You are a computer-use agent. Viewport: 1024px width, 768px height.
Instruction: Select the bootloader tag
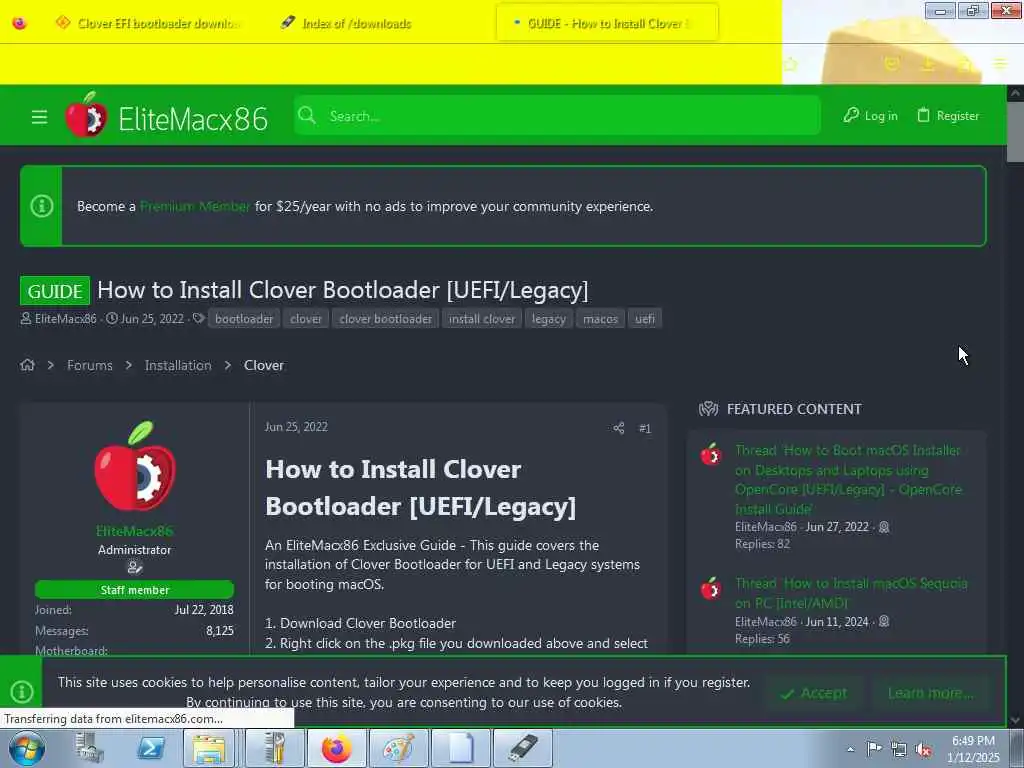[x=244, y=319]
